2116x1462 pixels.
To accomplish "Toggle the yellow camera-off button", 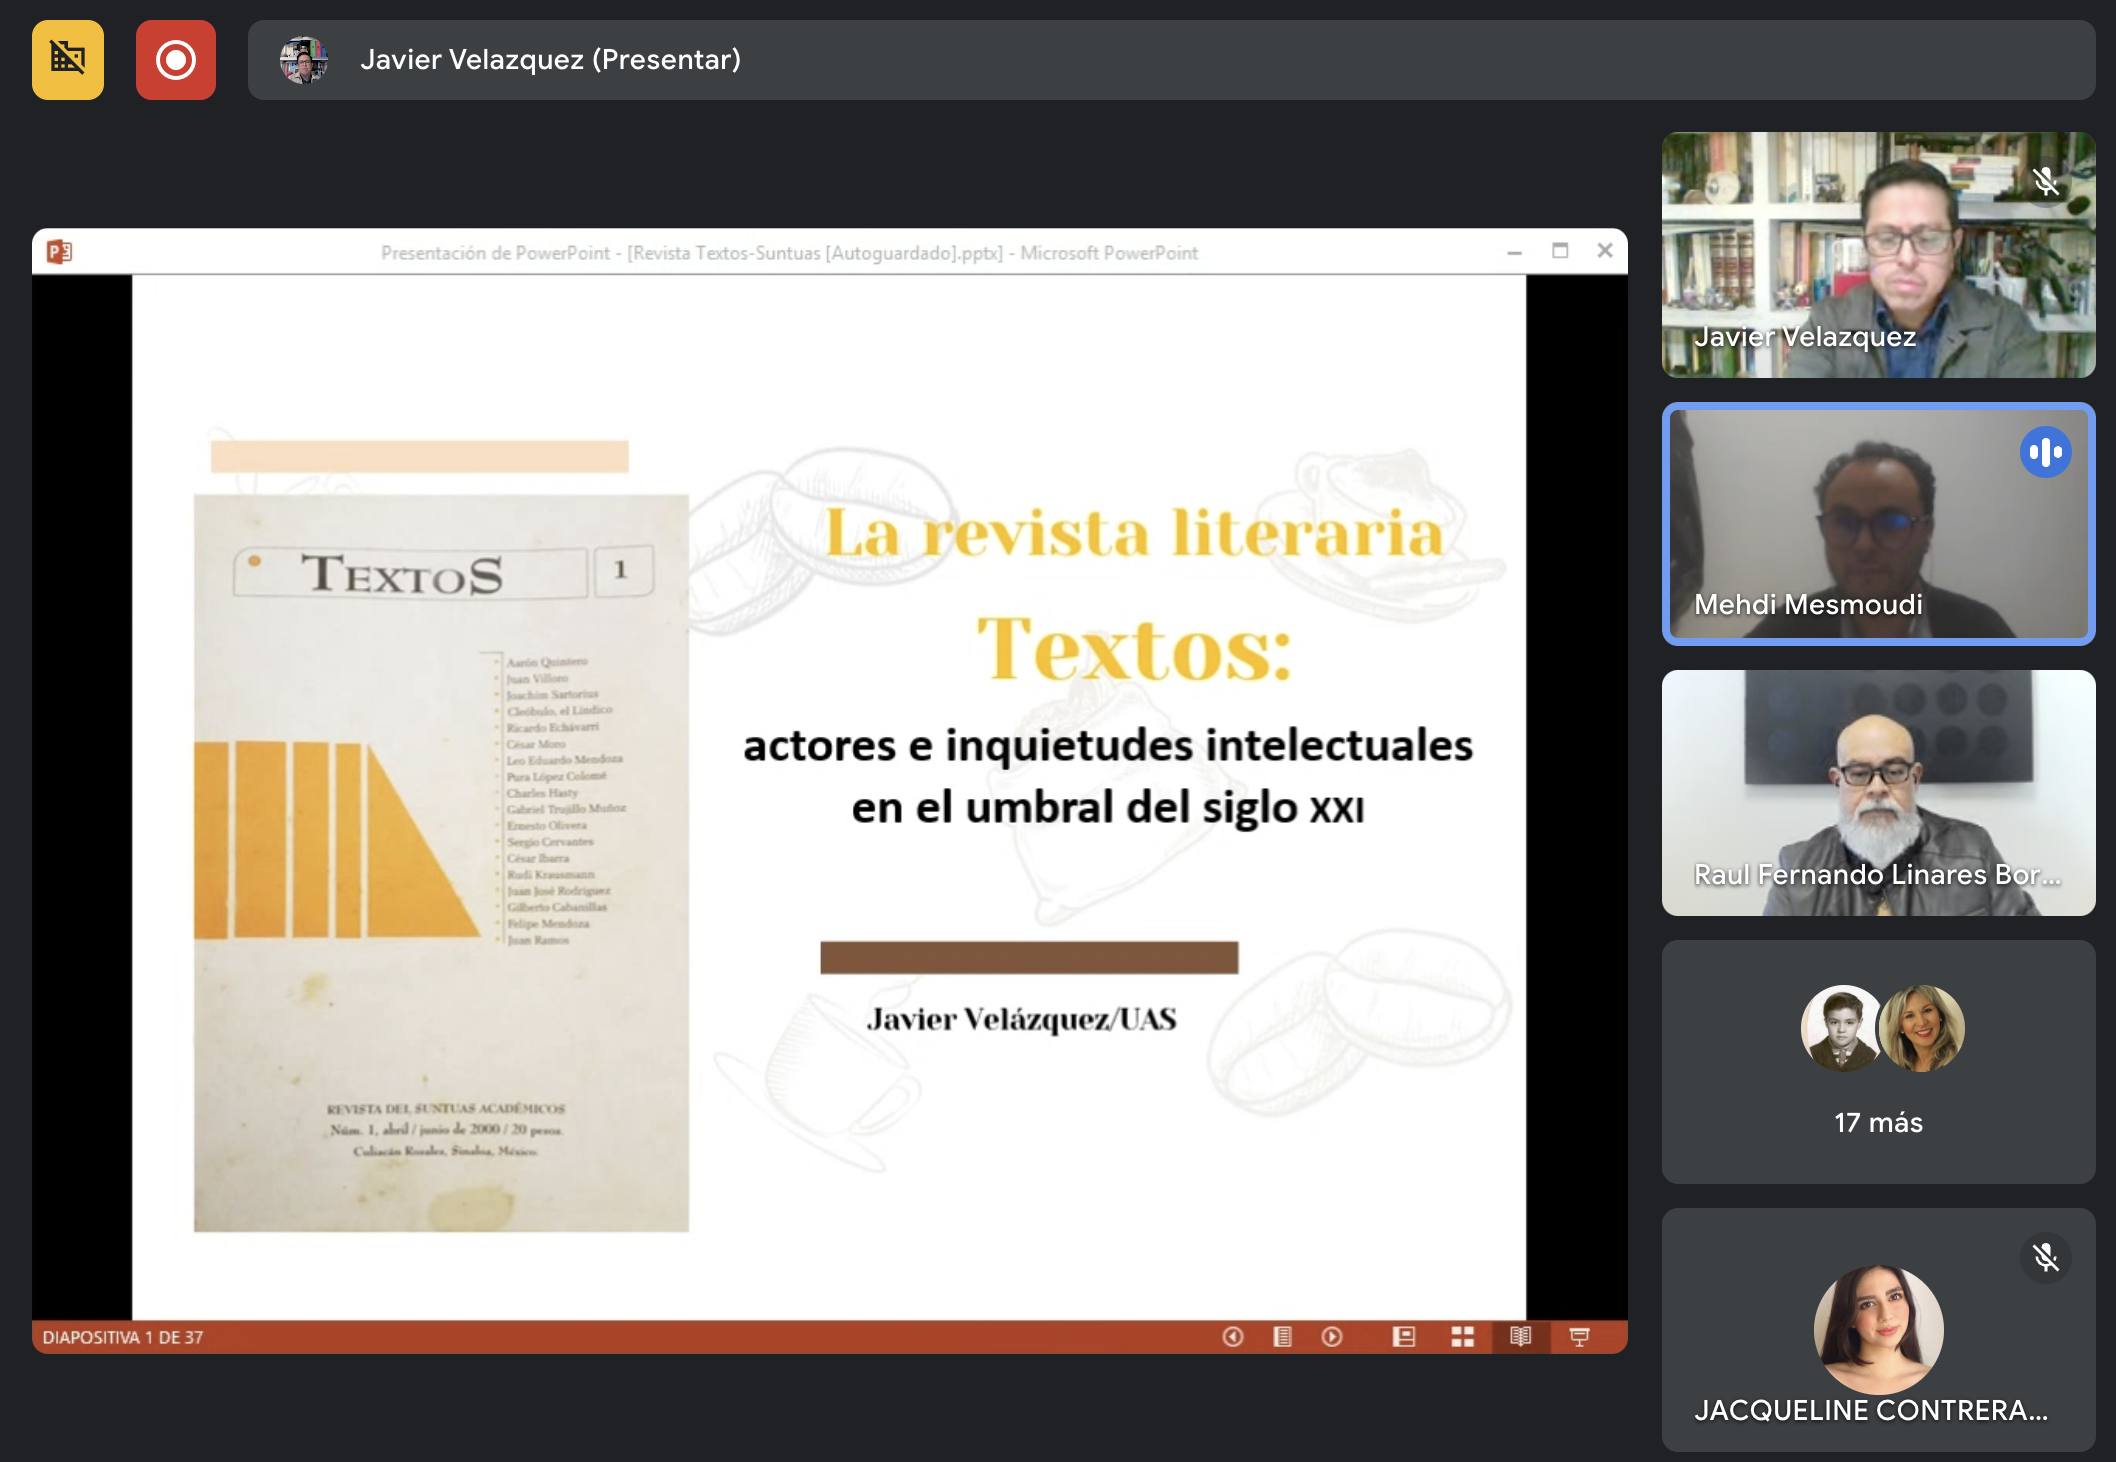I will (x=68, y=60).
